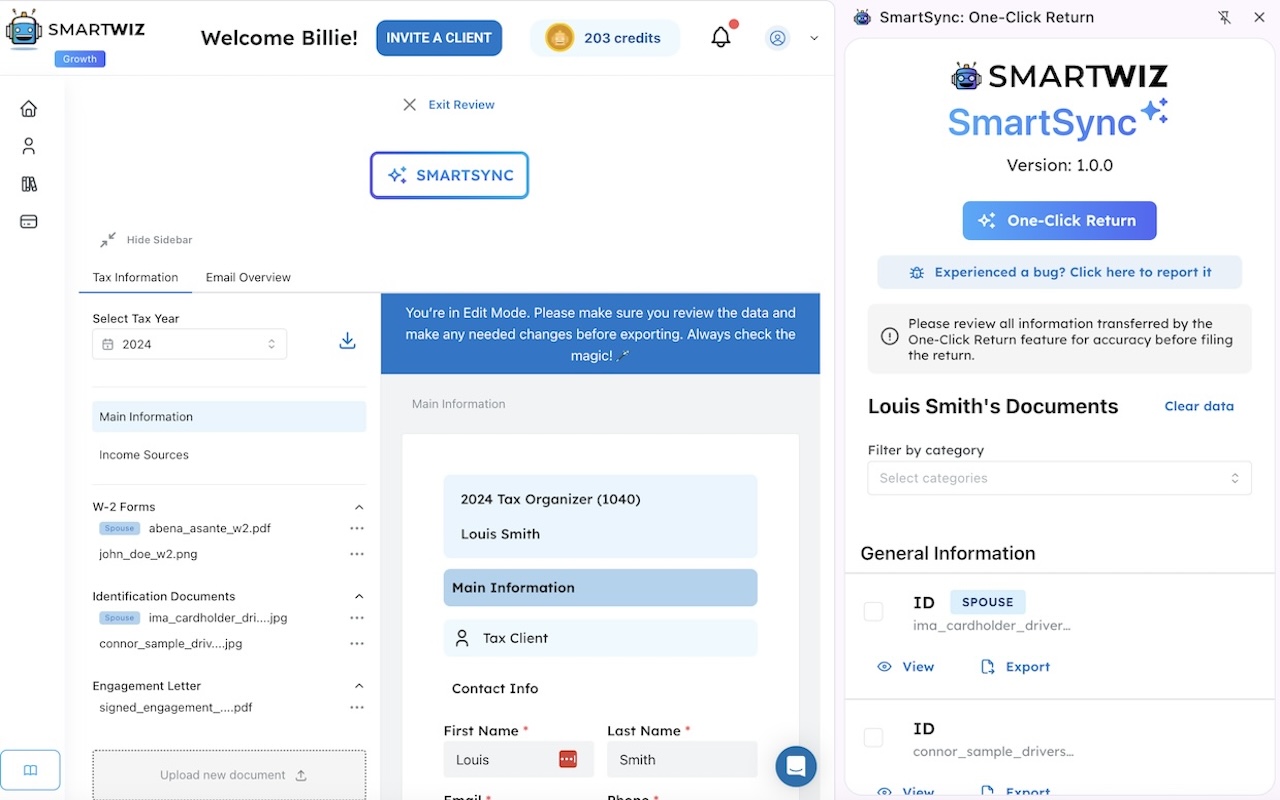Screen dimensions: 1280x800
Task: Open options for connor_sample driver license file
Action: coord(357,644)
